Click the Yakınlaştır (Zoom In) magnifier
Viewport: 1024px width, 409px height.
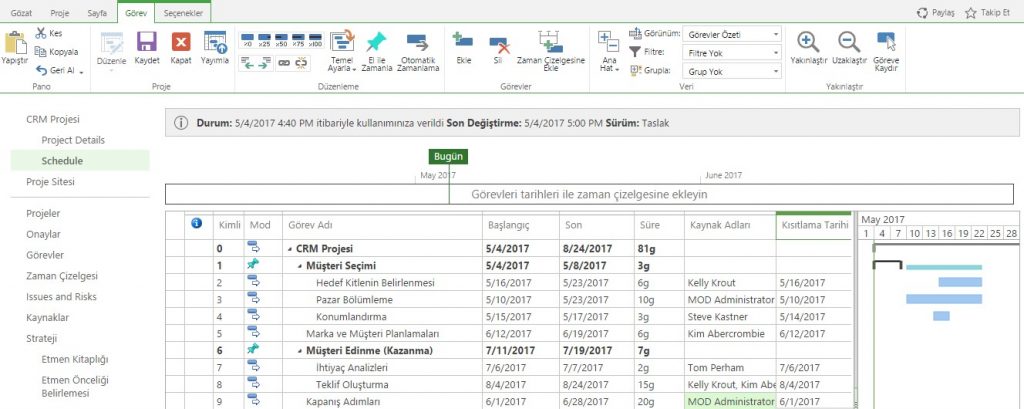point(808,42)
